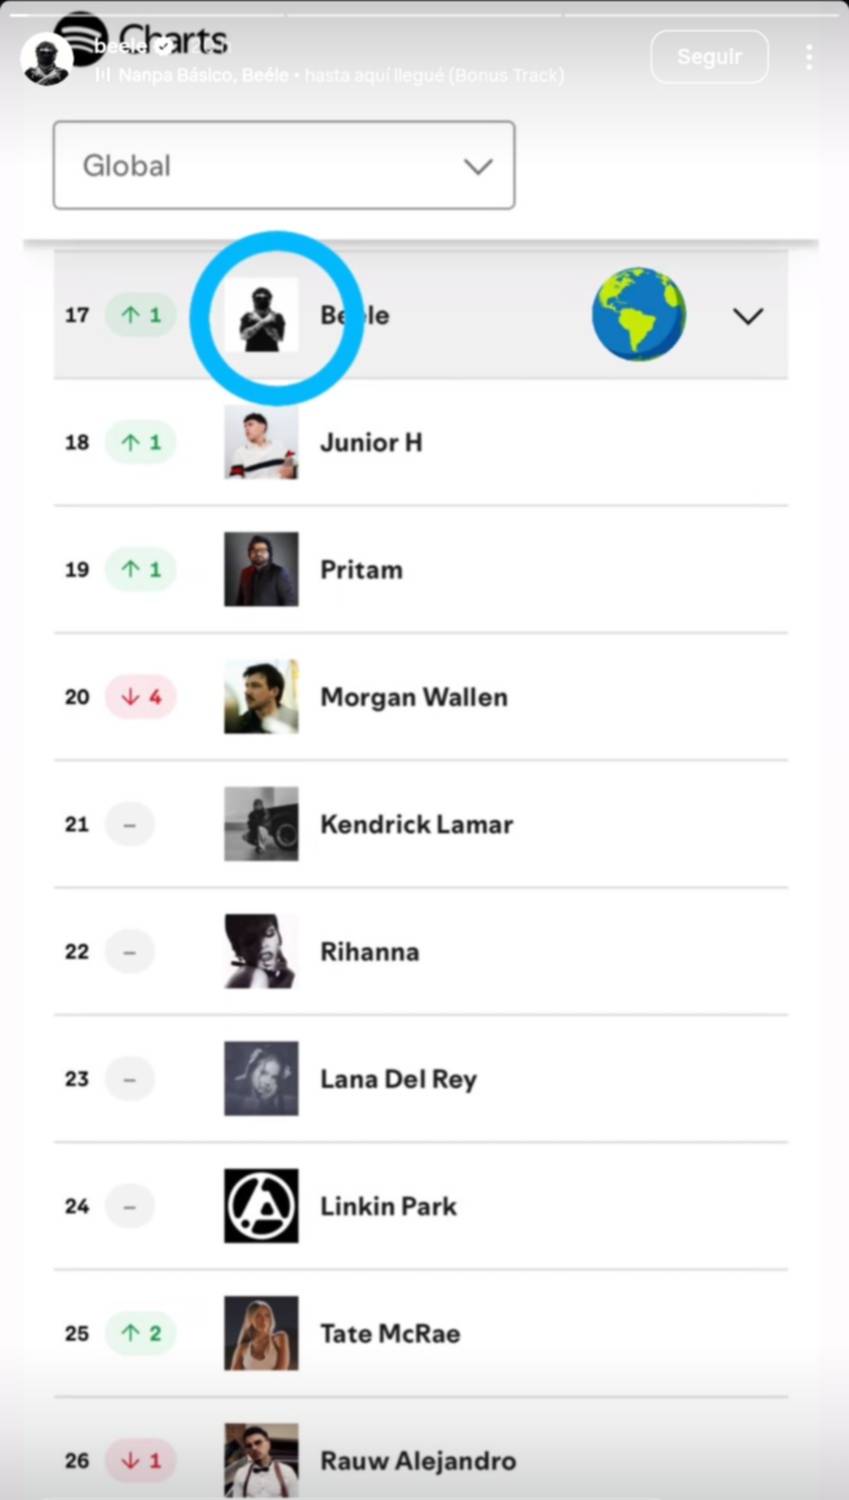The height and width of the screenshot is (1500, 849).
Task: Select Morgan Wallen's artist picture
Action: [261, 697]
